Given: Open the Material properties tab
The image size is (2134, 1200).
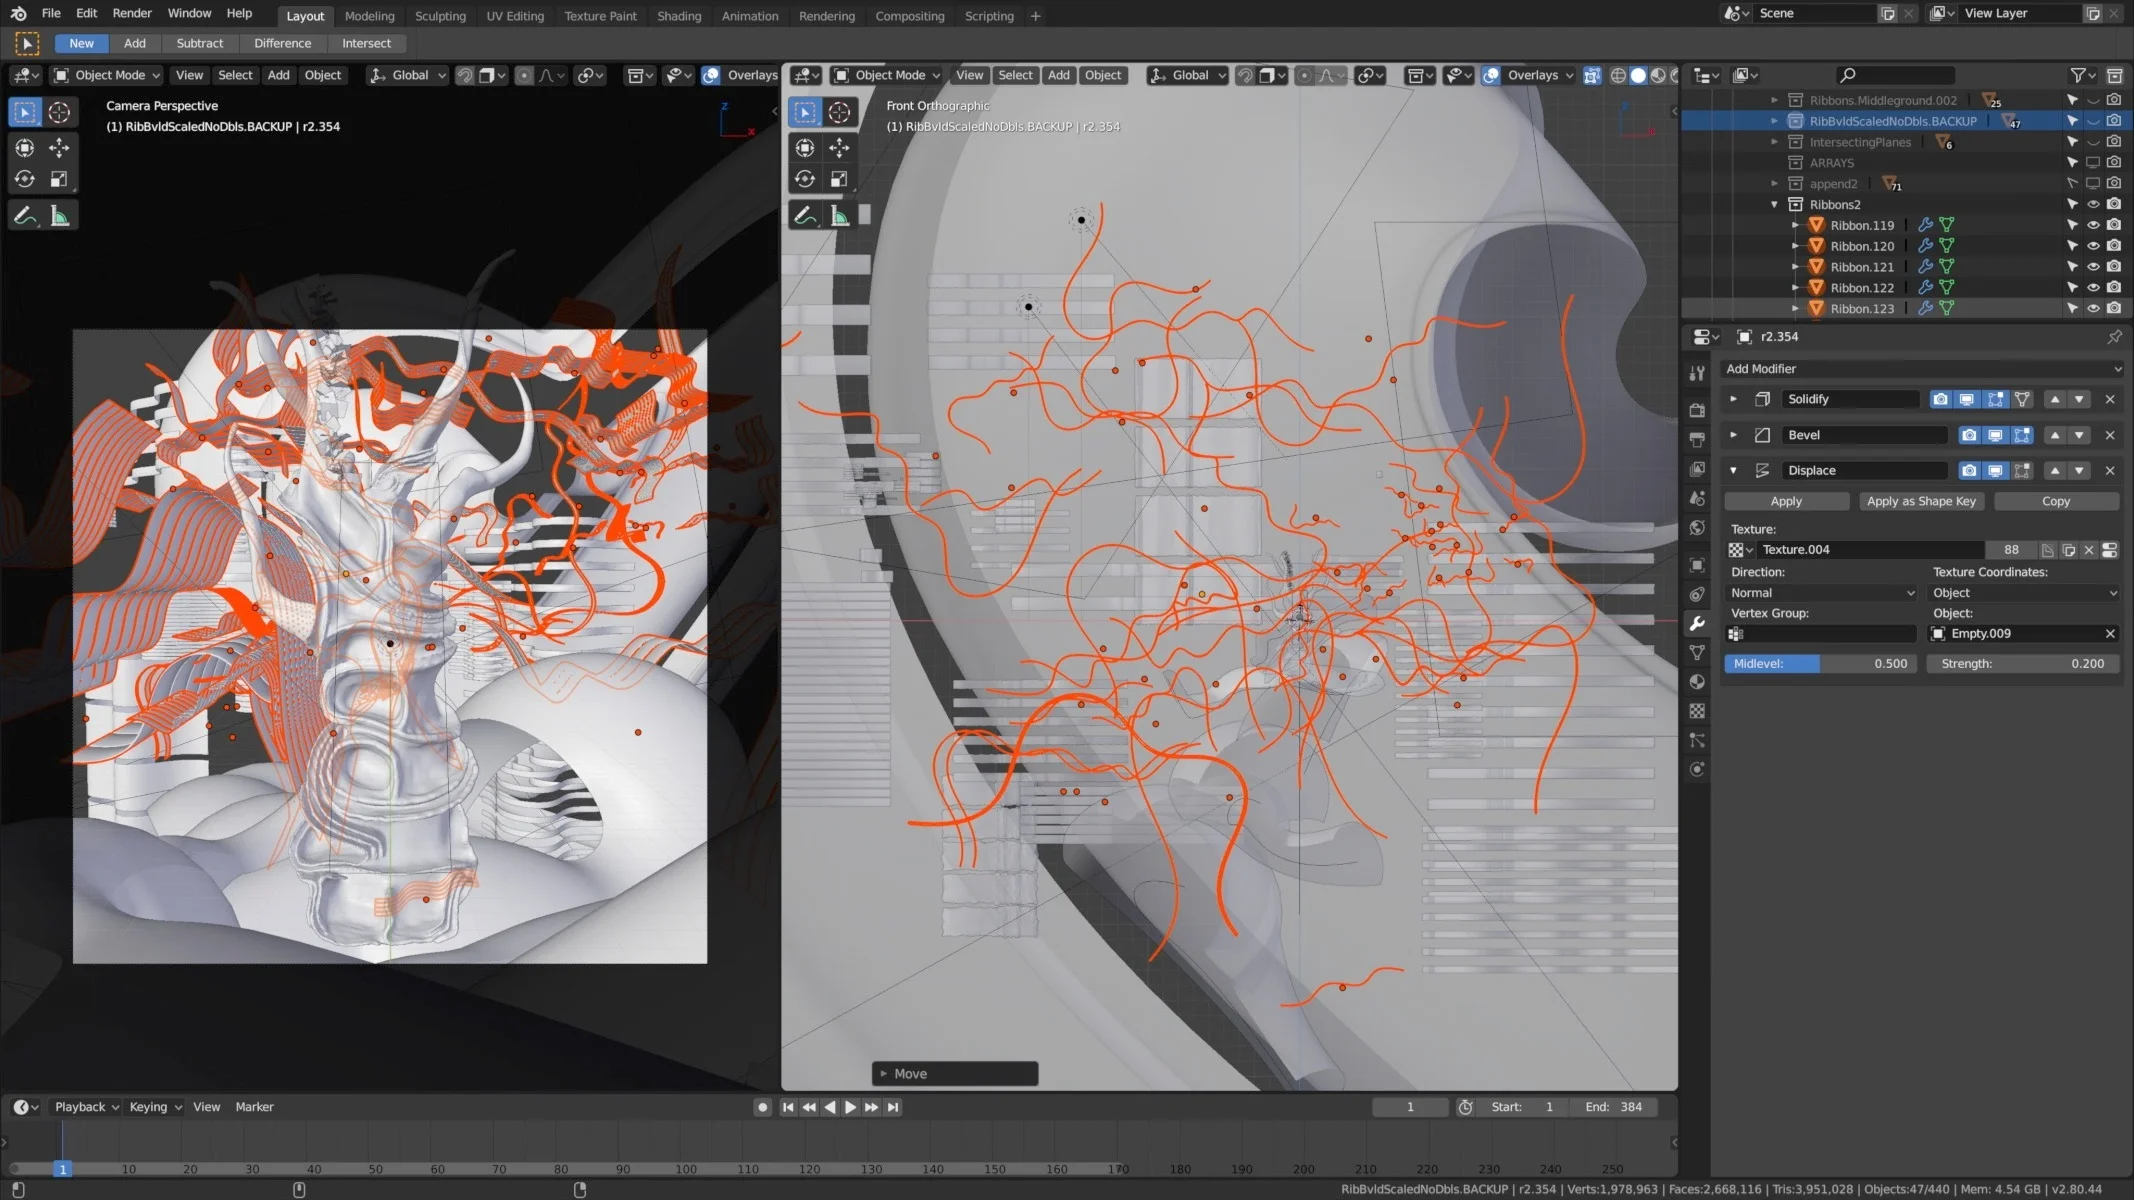Looking at the screenshot, I should click(x=1697, y=681).
